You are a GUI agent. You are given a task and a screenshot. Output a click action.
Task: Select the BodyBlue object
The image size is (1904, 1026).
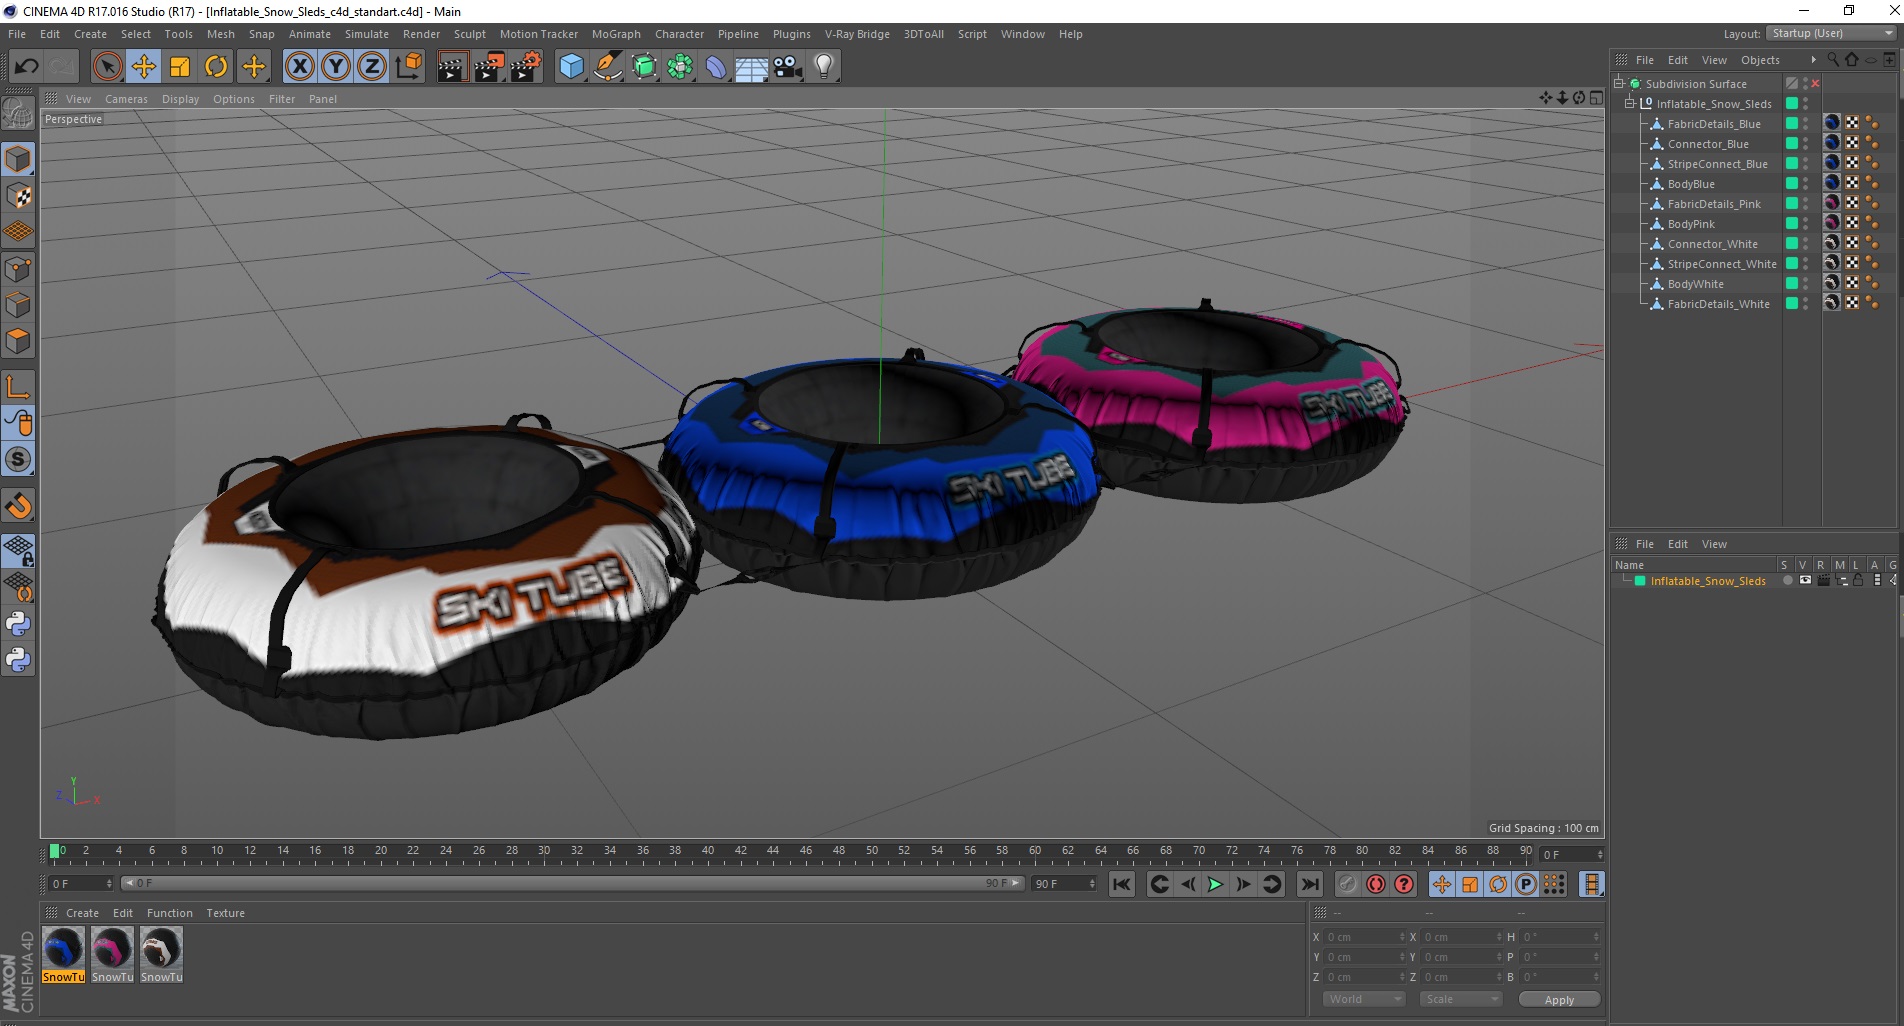click(x=1691, y=184)
